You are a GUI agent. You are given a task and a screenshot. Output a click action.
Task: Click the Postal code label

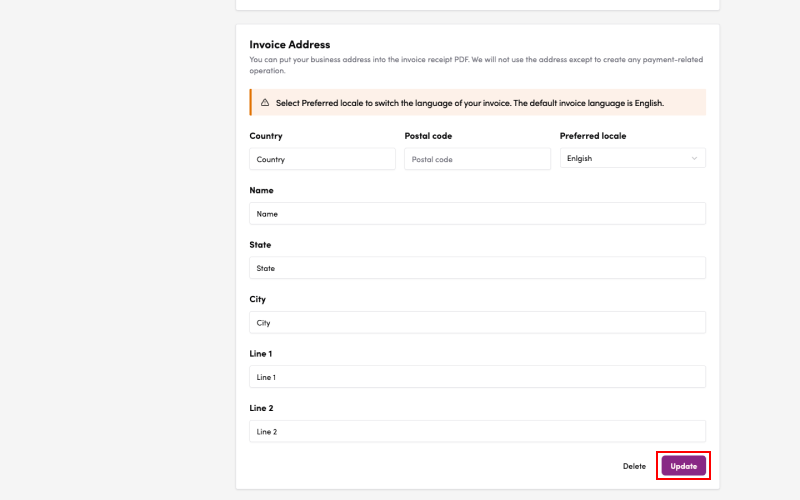(x=428, y=136)
